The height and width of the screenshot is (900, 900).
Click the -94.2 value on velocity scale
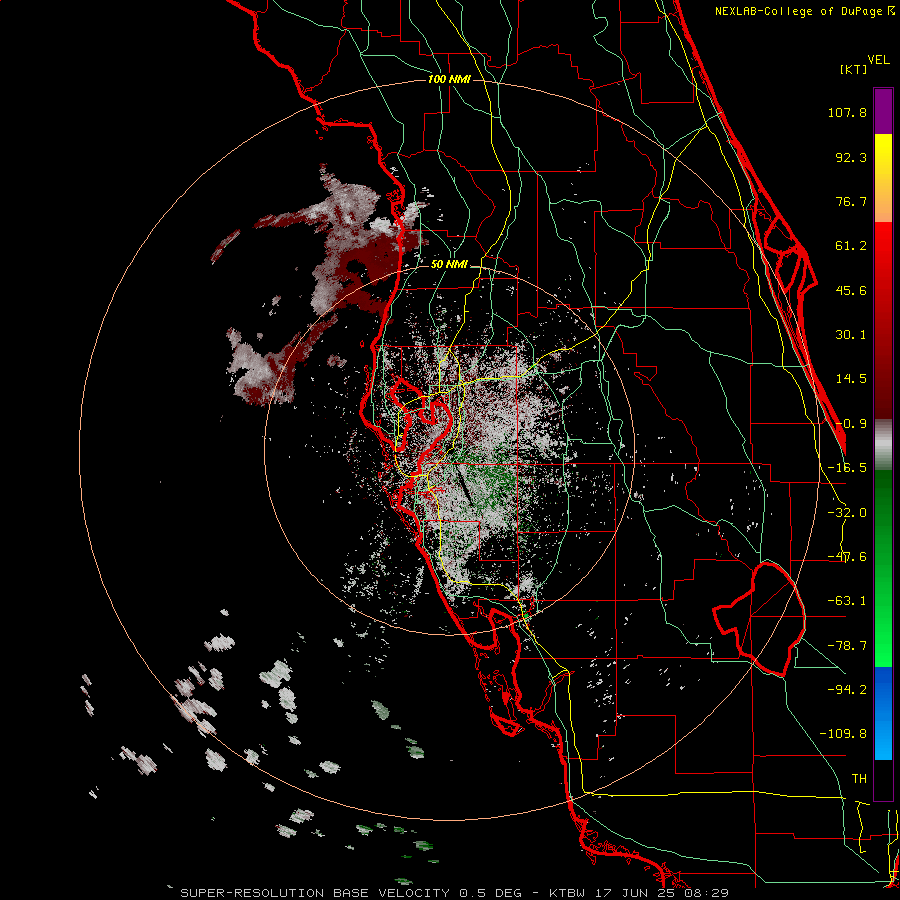[x=847, y=690]
